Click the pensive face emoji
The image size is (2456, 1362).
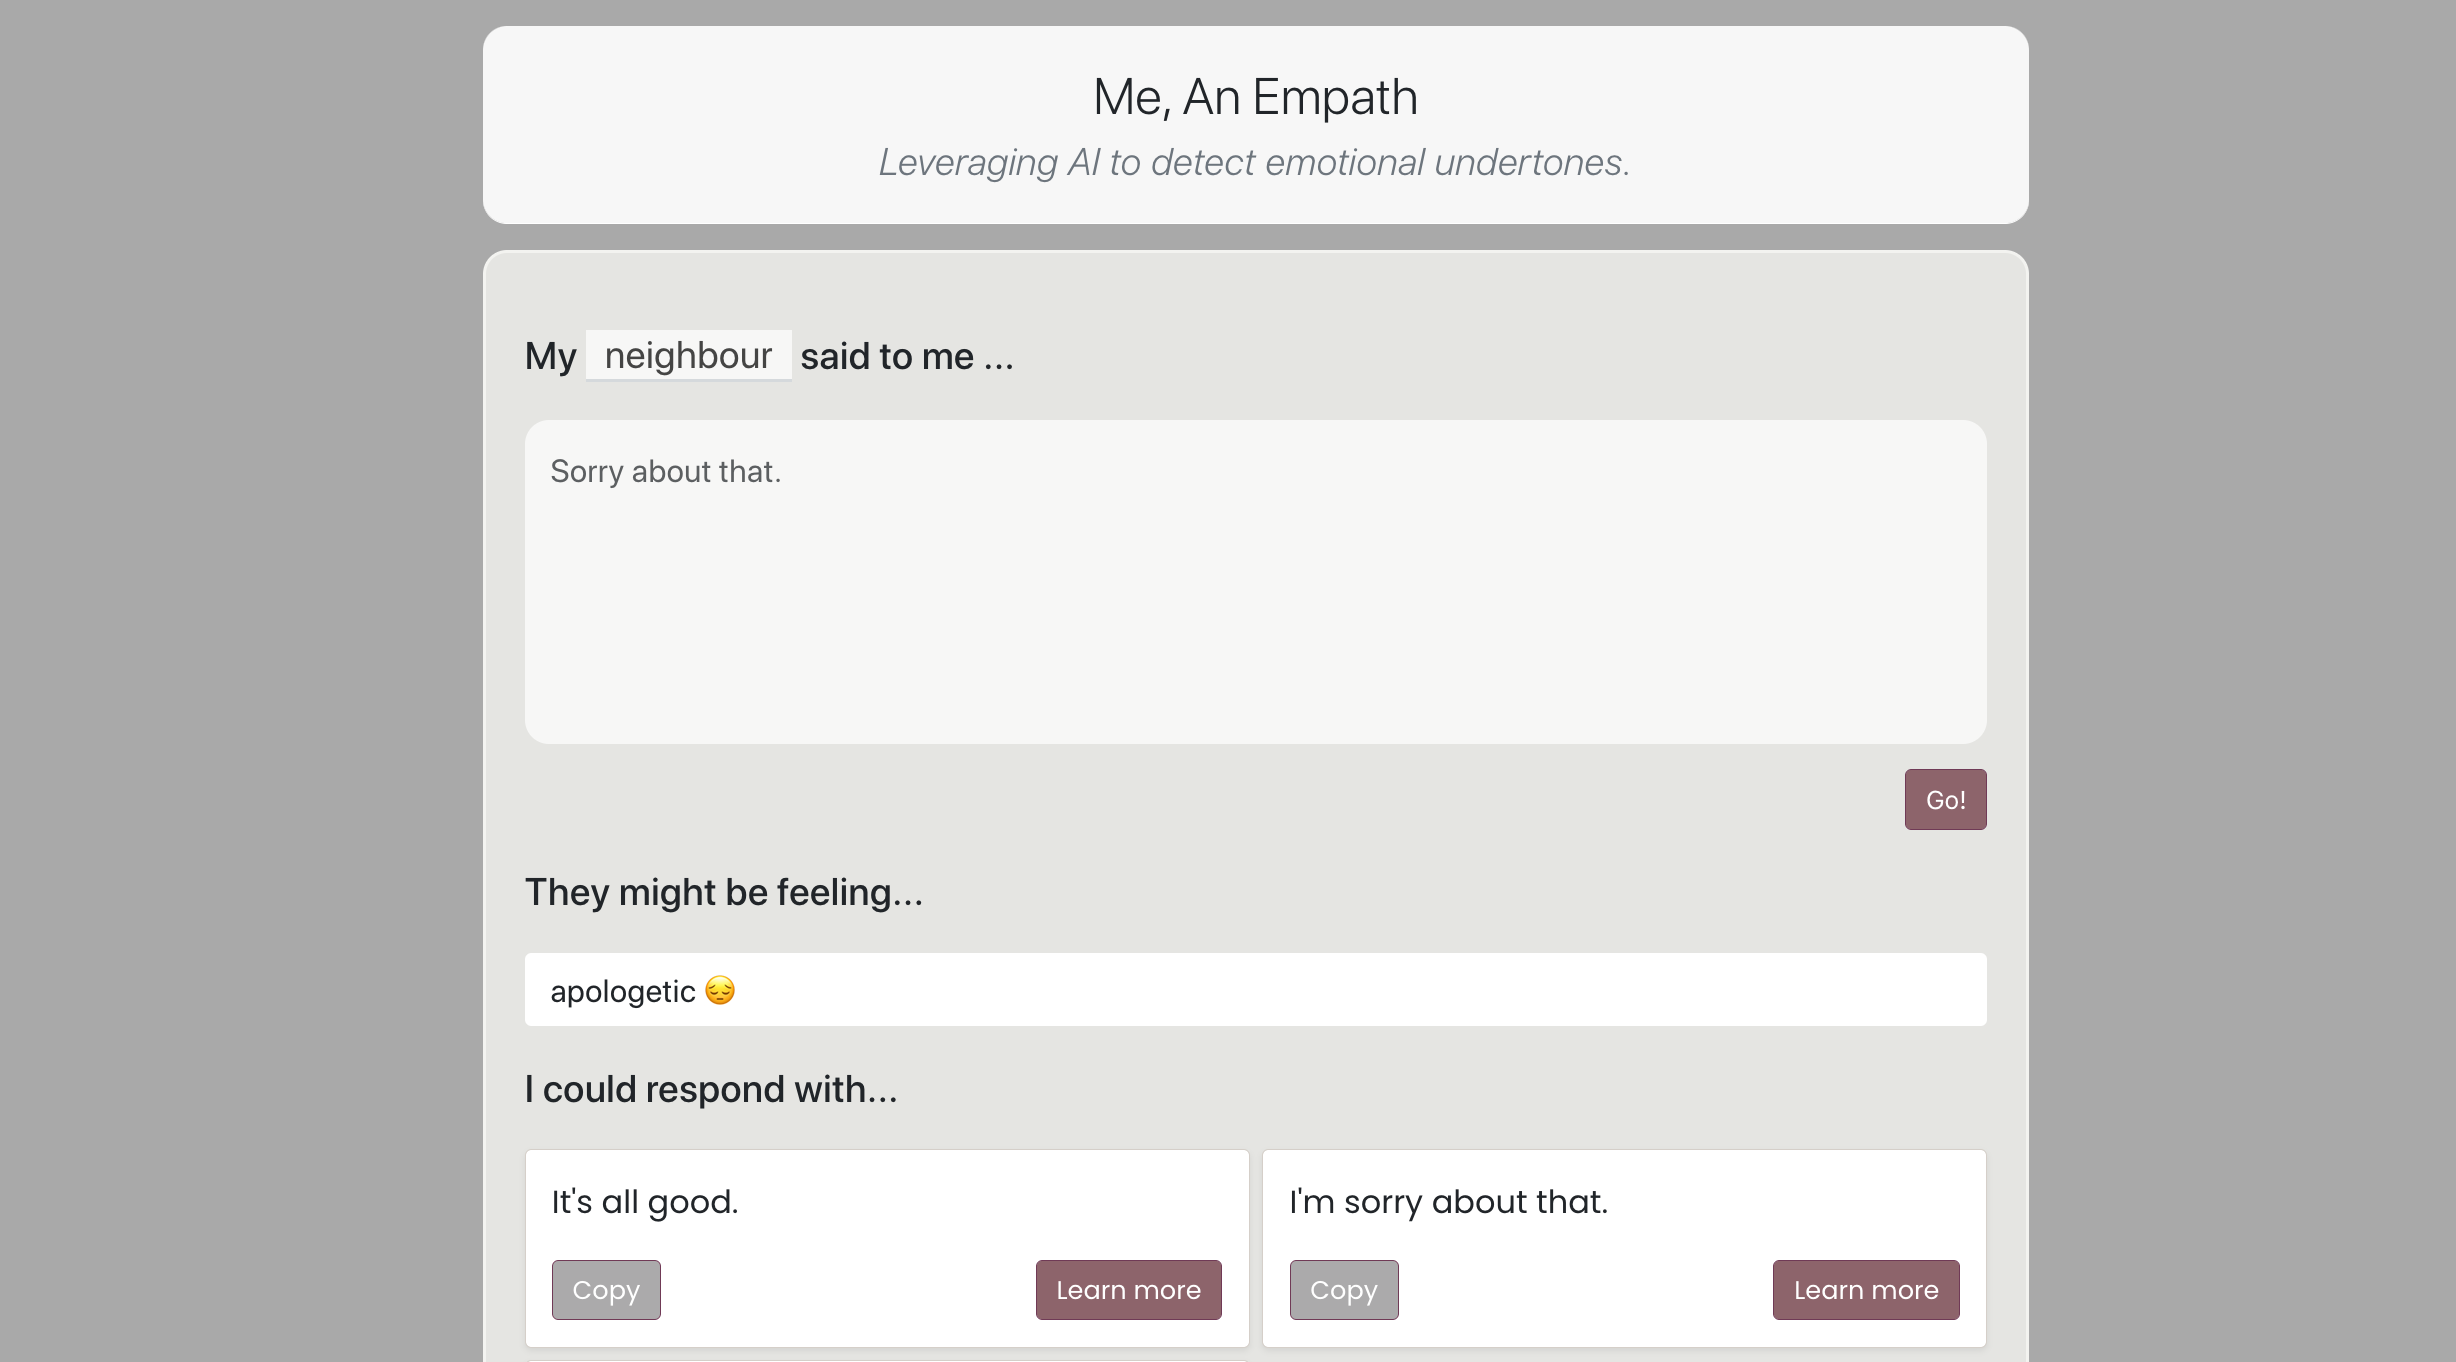(720, 991)
